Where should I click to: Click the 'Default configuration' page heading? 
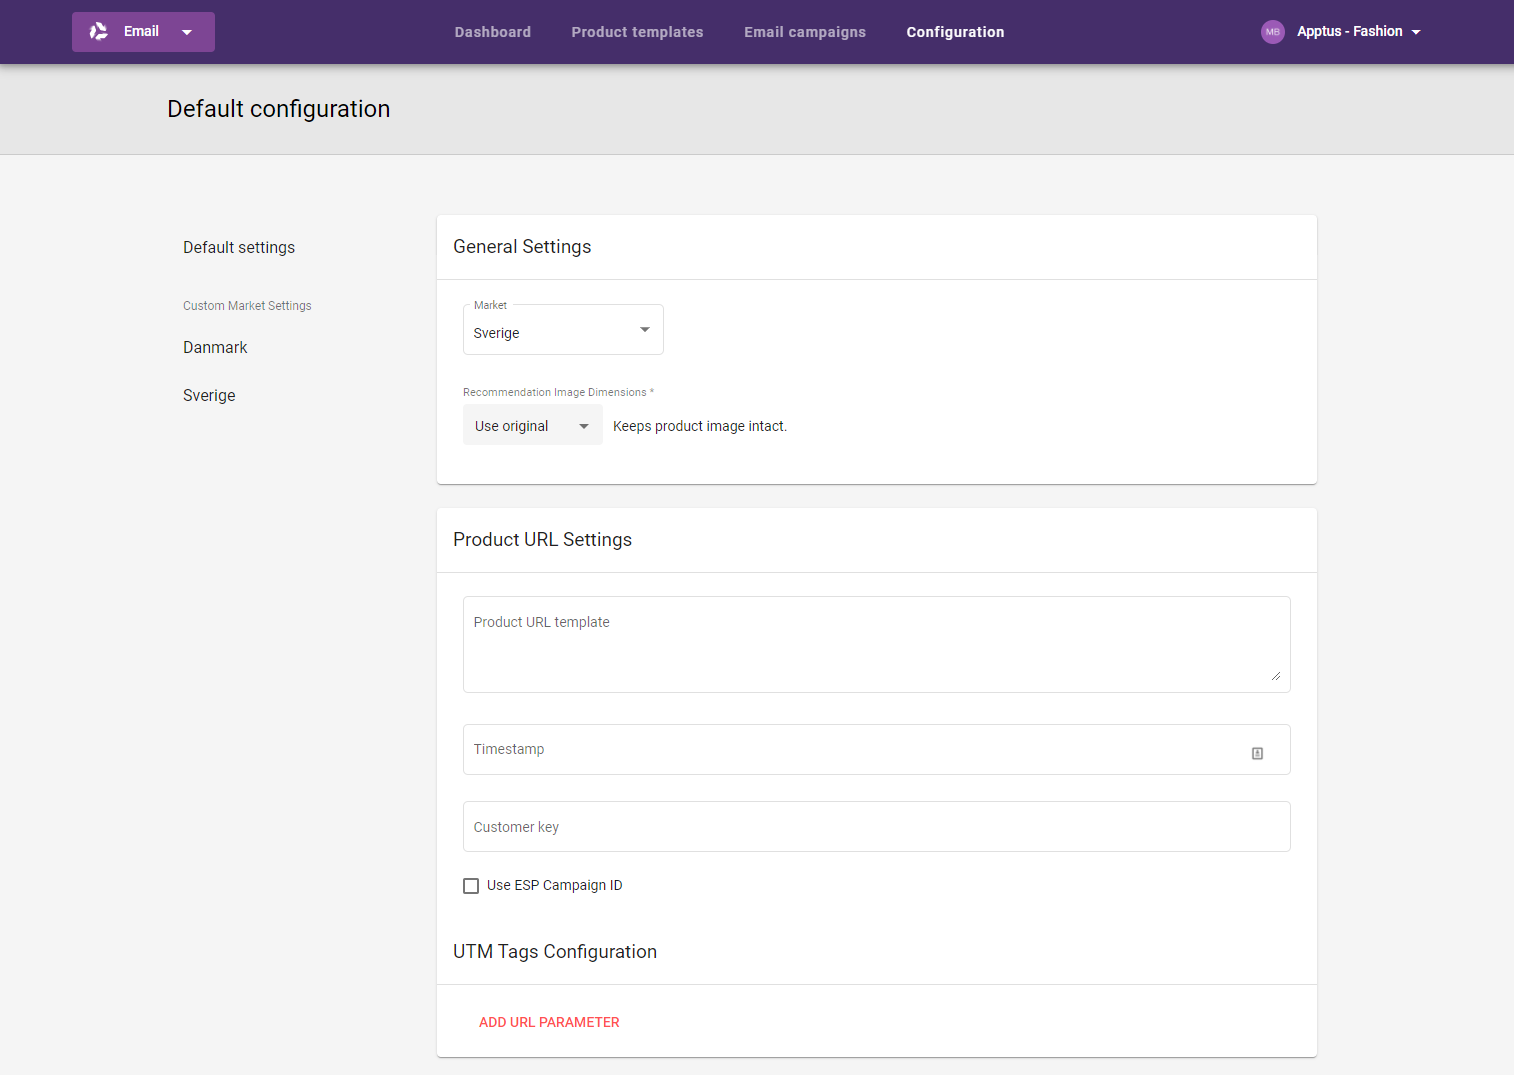point(279,109)
